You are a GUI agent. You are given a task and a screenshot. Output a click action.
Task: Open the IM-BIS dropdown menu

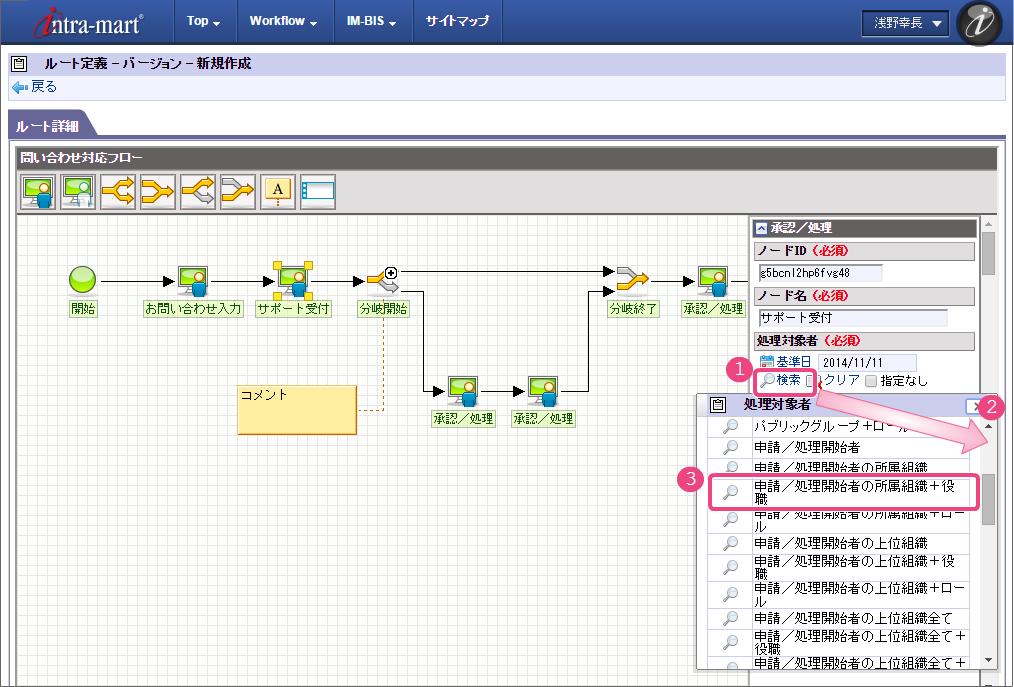point(371,21)
